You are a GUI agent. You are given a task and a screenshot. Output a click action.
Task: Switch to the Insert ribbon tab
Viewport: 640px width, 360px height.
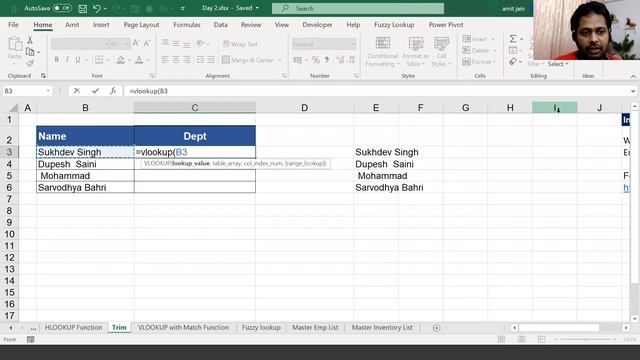[101, 25]
